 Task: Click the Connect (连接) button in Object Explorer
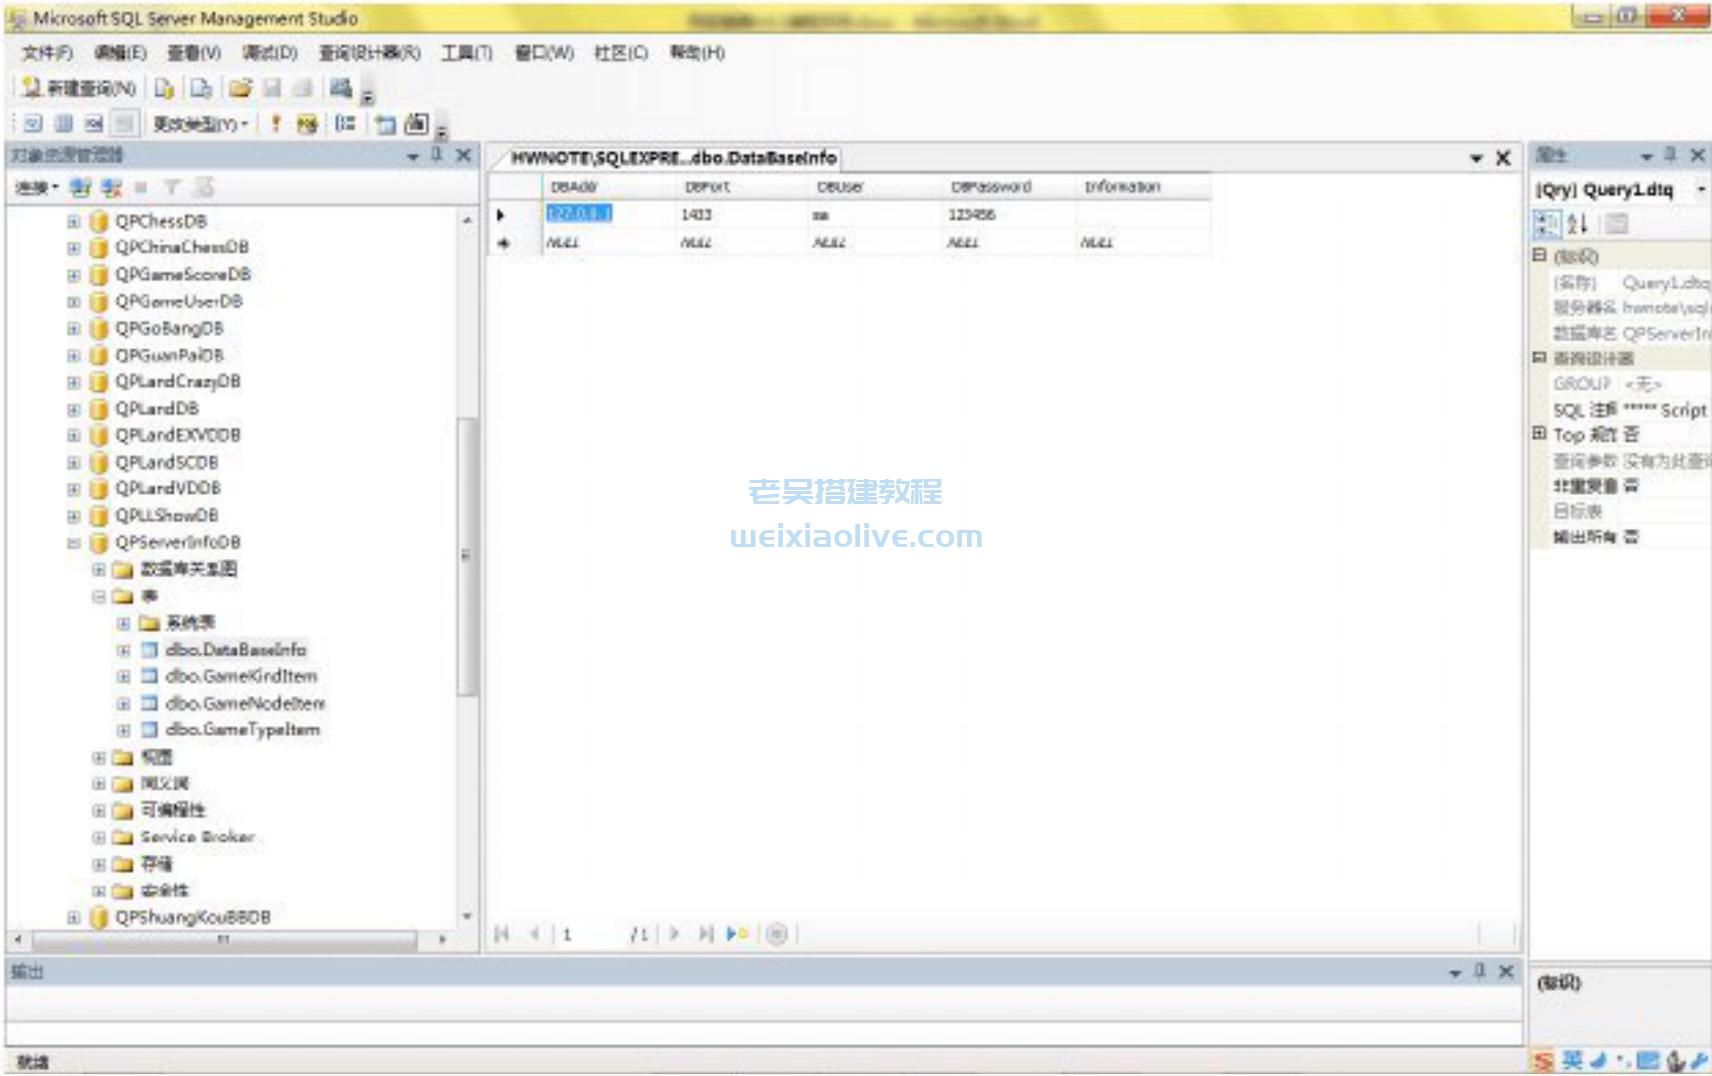tap(36, 188)
